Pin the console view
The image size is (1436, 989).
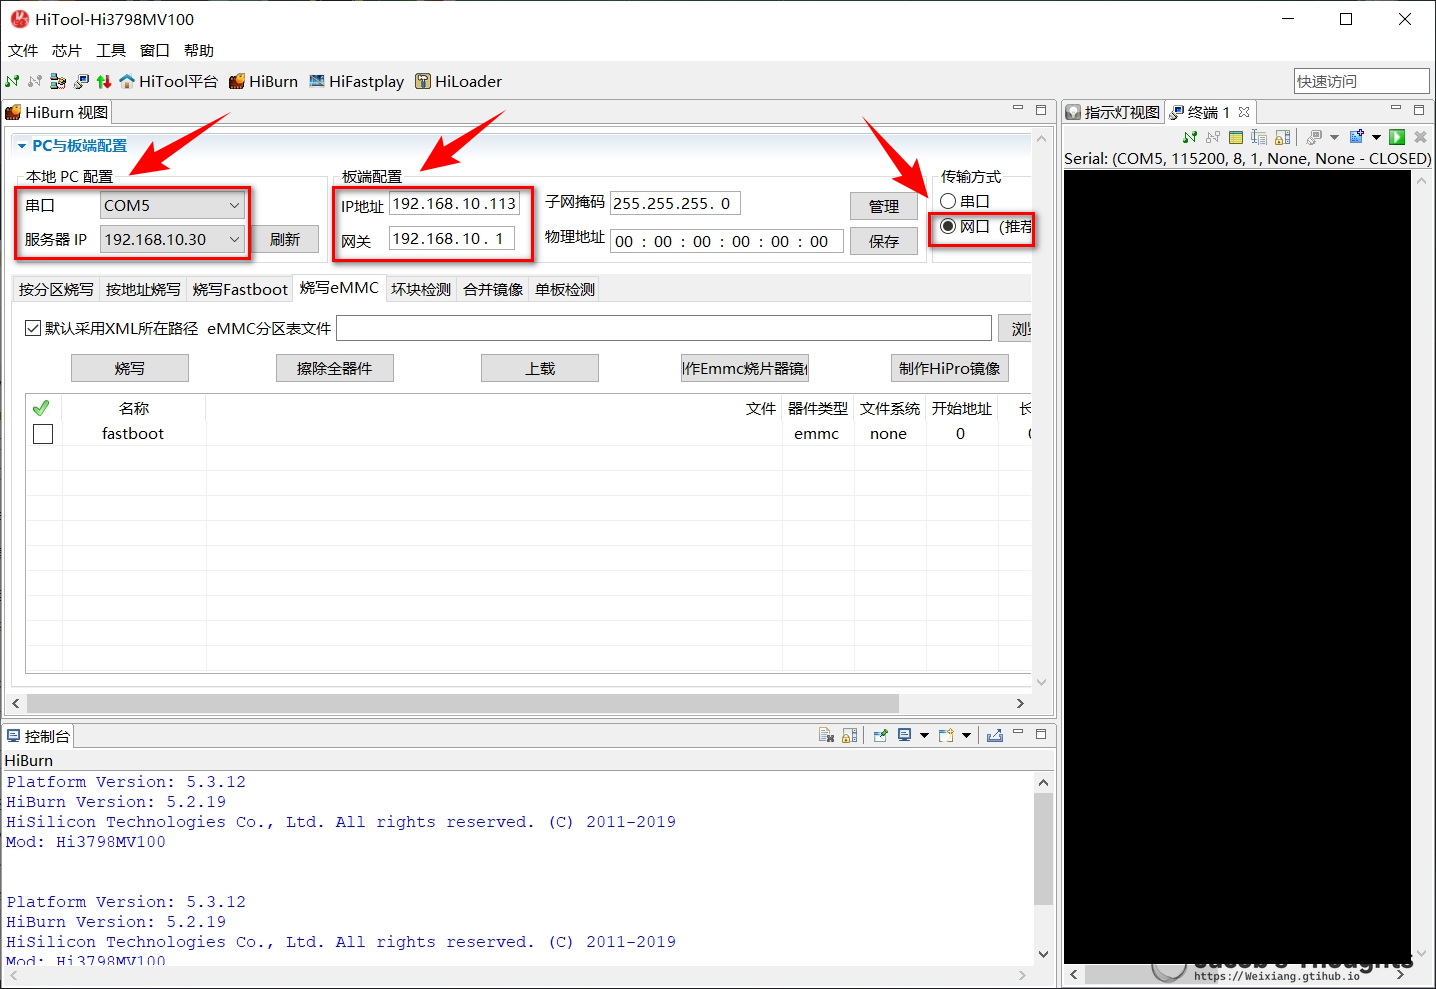coord(880,736)
